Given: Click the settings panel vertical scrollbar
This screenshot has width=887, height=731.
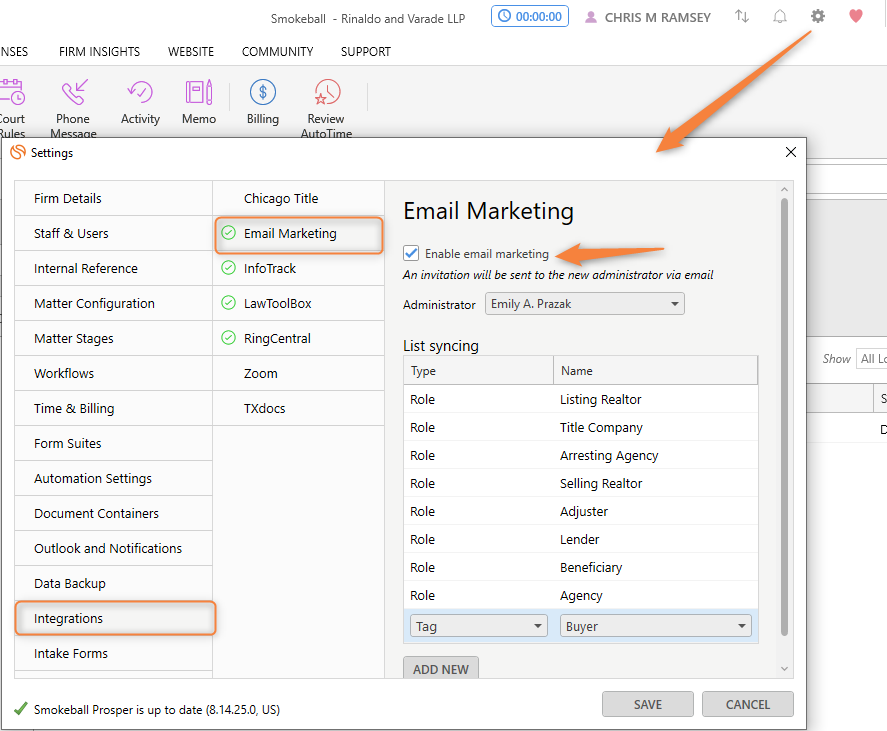Looking at the screenshot, I should point(784,417).
